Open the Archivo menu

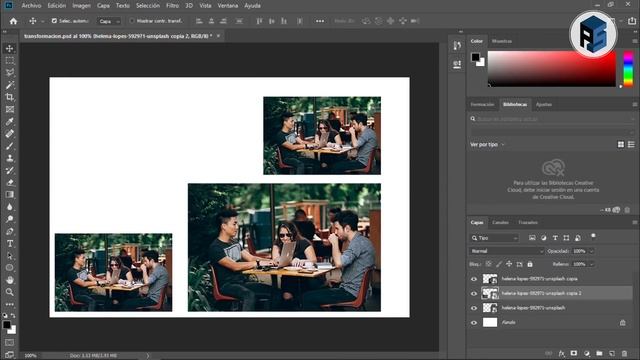coord(31,6)
